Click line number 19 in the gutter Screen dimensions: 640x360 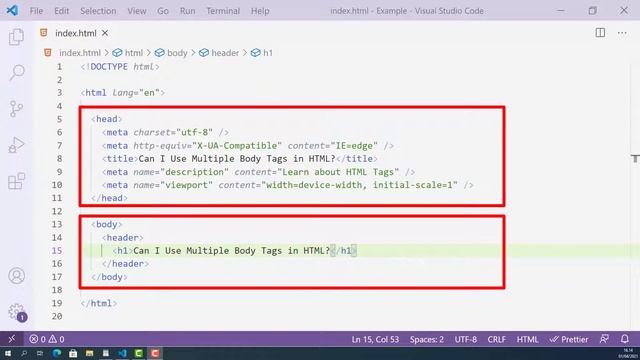[57, 303]
